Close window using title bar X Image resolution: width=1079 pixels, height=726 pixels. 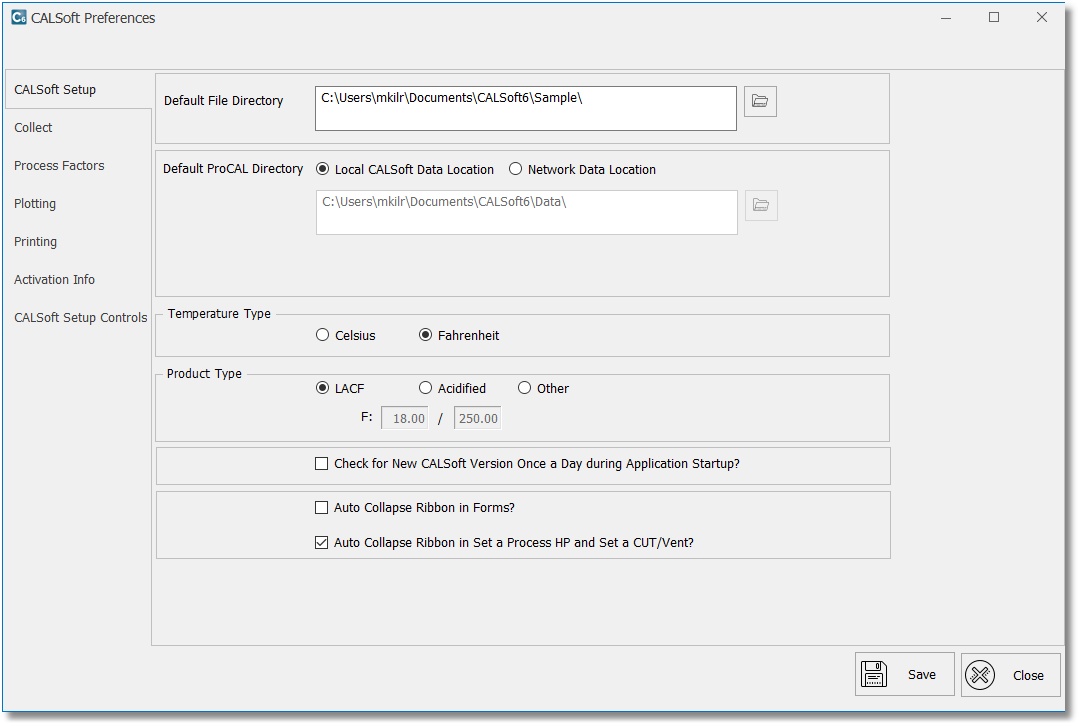(1042, 18)
